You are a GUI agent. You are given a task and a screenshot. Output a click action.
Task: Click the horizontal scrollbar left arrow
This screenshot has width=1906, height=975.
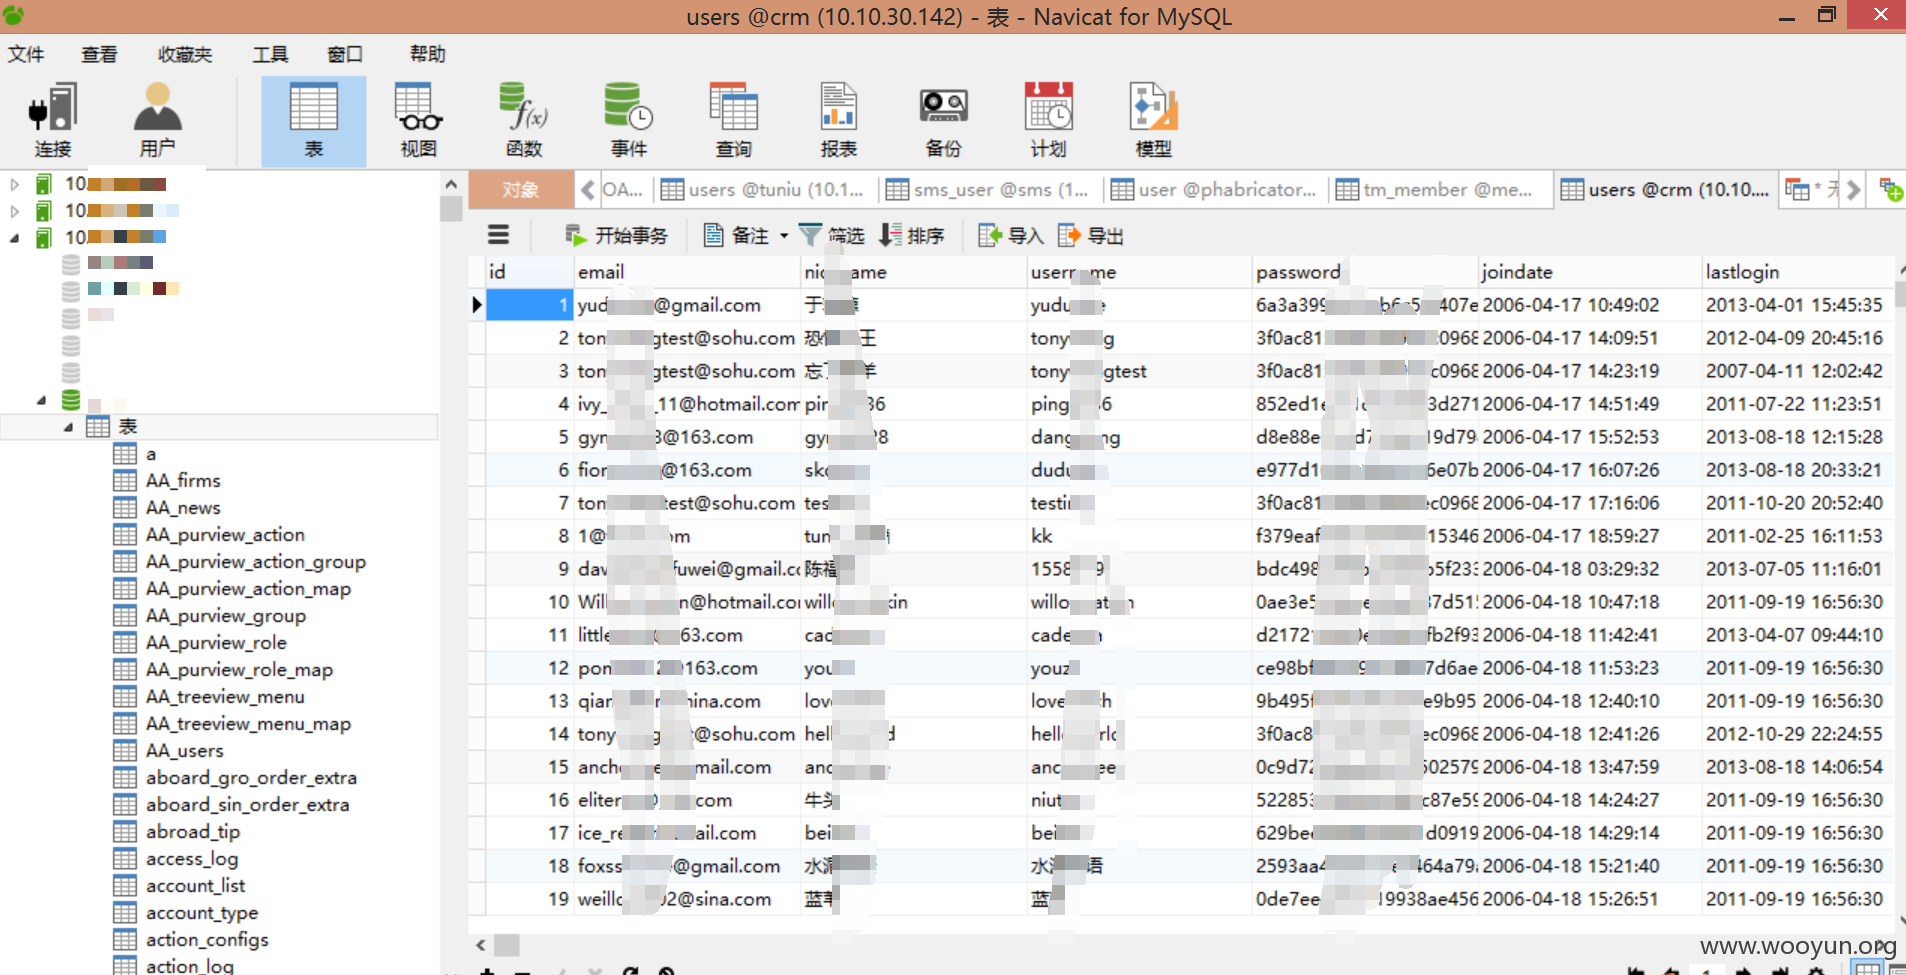click(481, 945)
